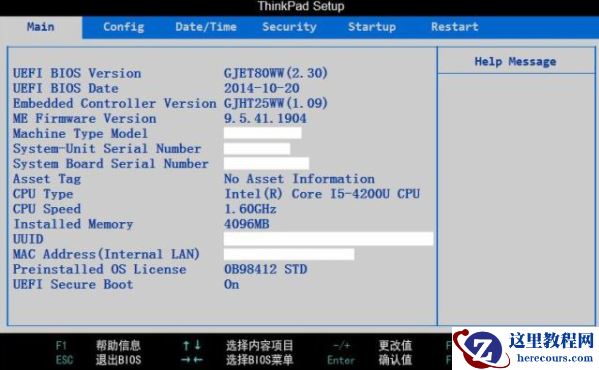Click the No Asset Information value

299,179
